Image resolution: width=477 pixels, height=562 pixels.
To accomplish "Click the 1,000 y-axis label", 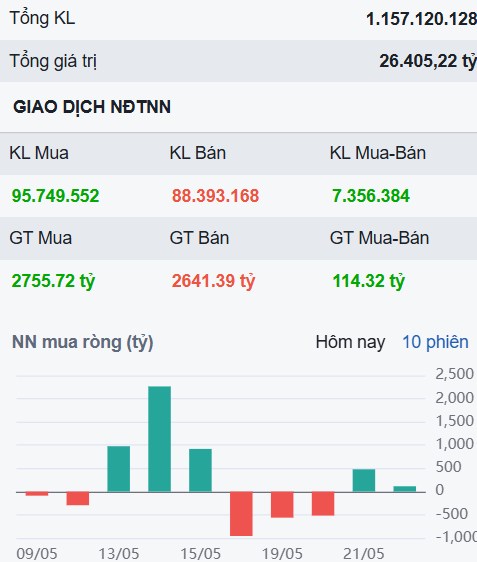I will (x=454, y=444).
